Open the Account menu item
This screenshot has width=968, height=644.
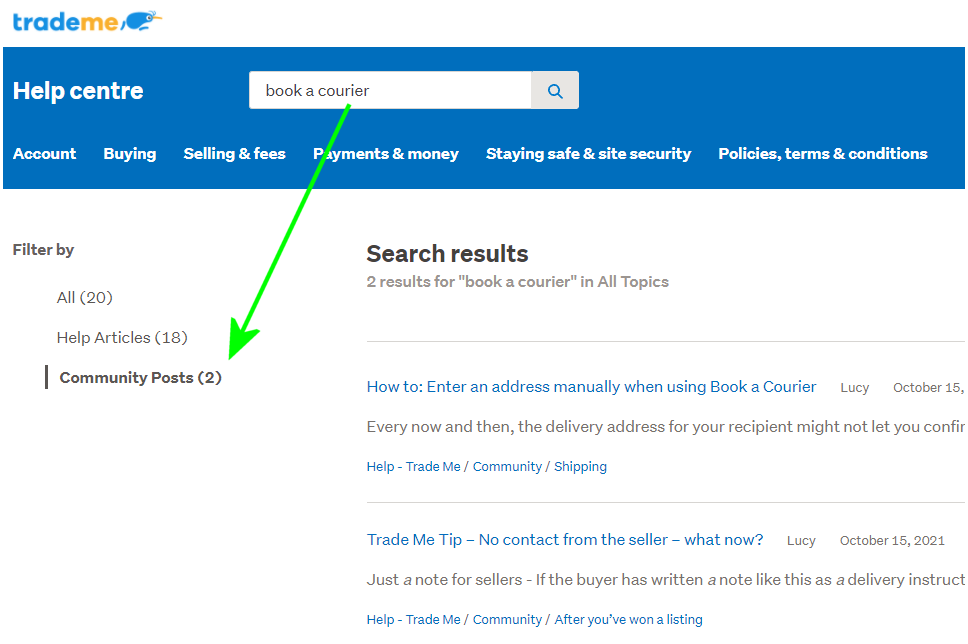pos(44,154)
